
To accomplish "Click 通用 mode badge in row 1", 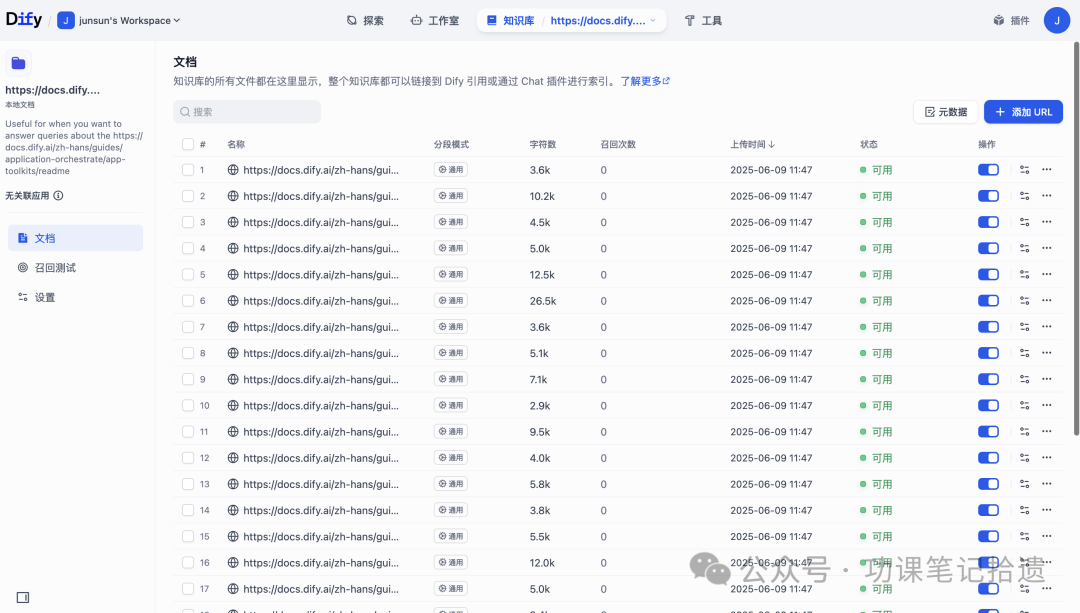I will [450, 169].
